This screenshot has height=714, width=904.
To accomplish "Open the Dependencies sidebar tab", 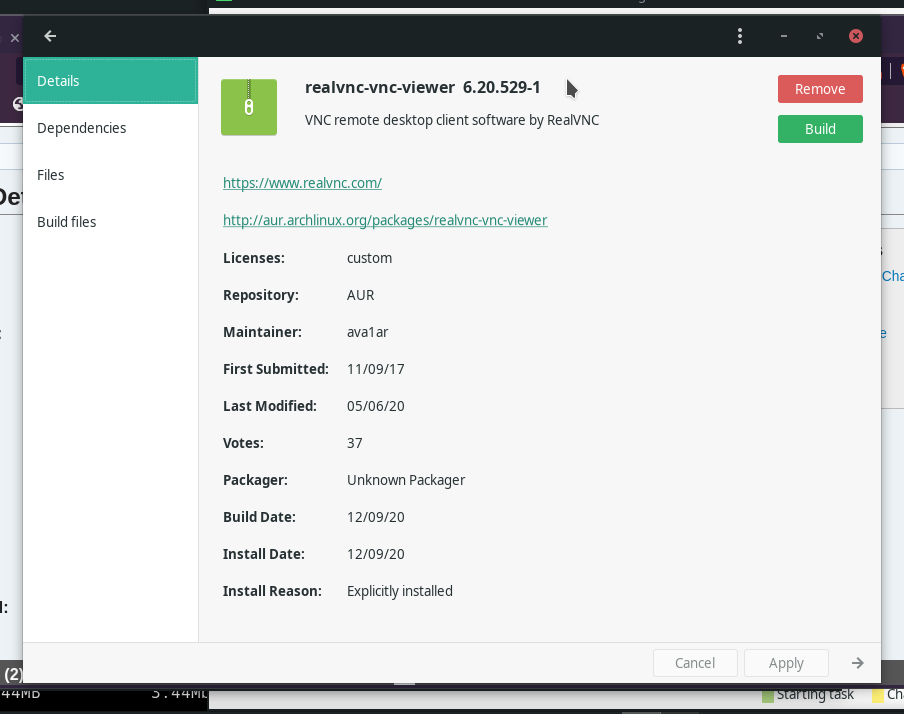I will (x=111, y=128).
